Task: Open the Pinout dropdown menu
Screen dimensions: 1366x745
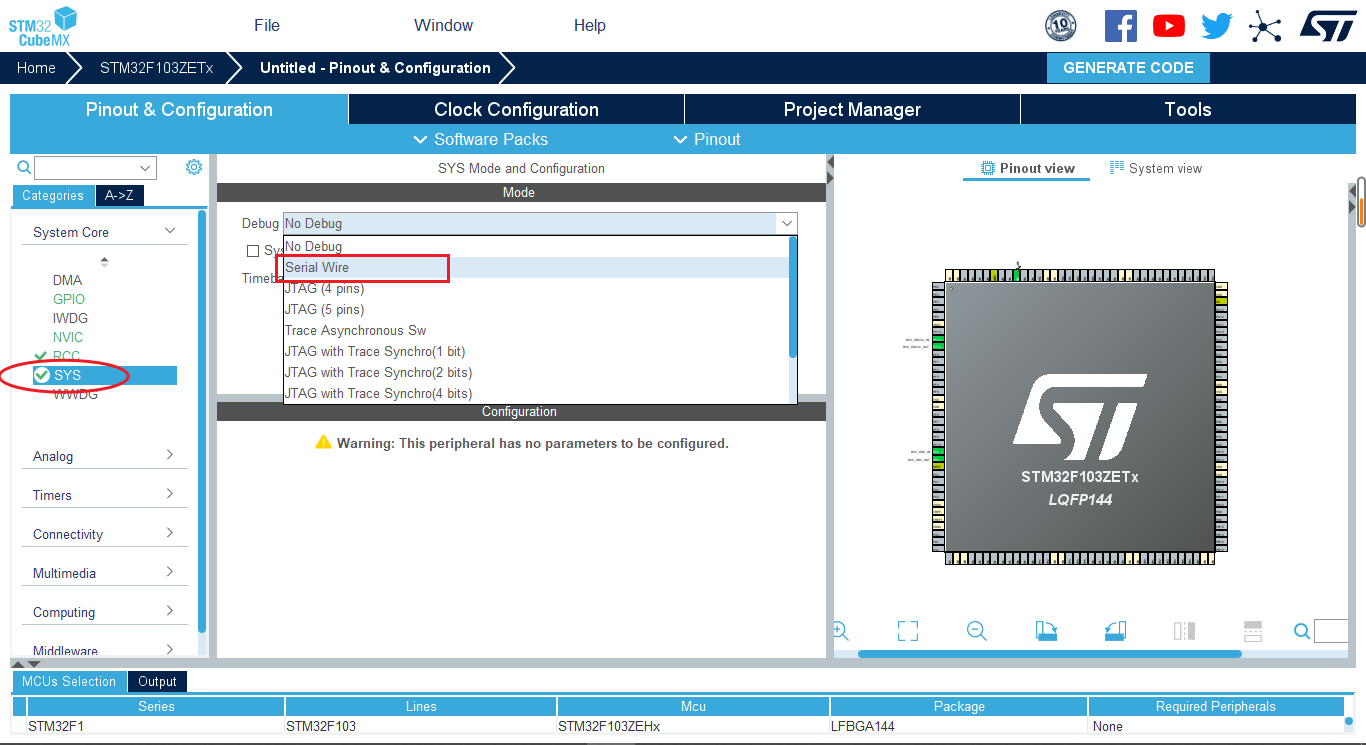Action: click(707, 139)
